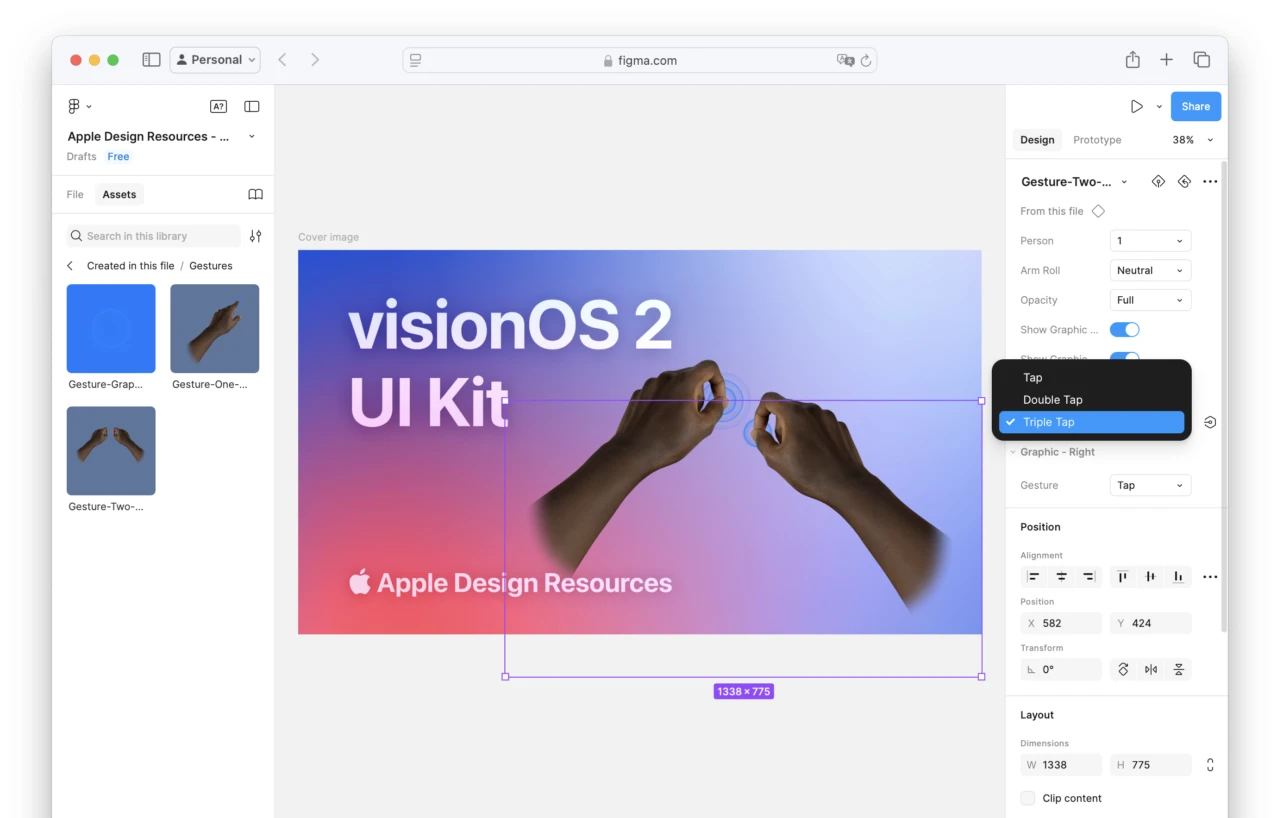Toggle the first Show Graphic switch
The width and height of the screenshot is (1280, 818).
(x=1125, y=330)
